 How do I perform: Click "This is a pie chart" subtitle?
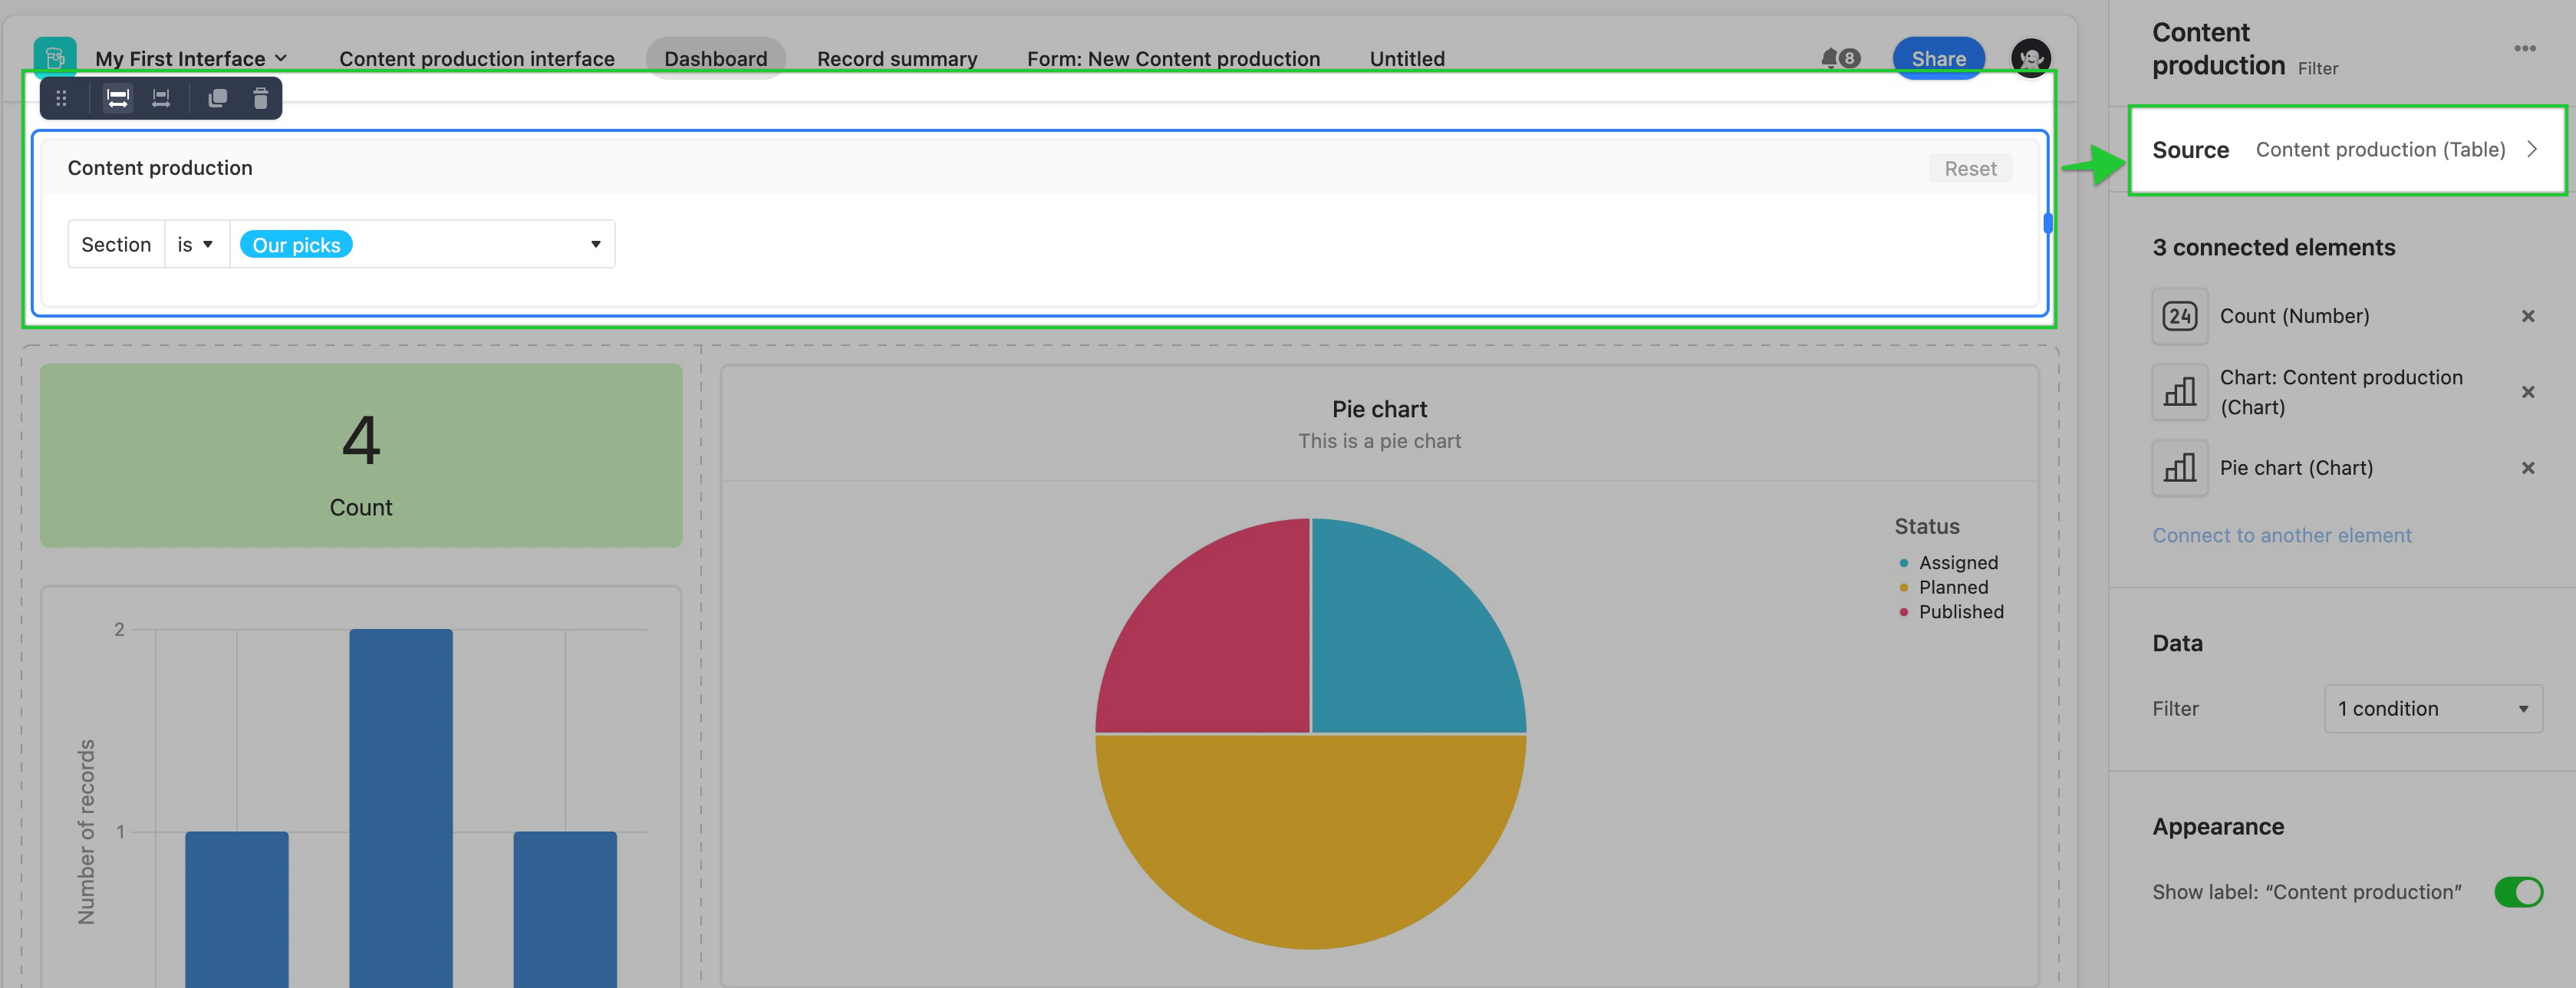tap(1379, 441)
